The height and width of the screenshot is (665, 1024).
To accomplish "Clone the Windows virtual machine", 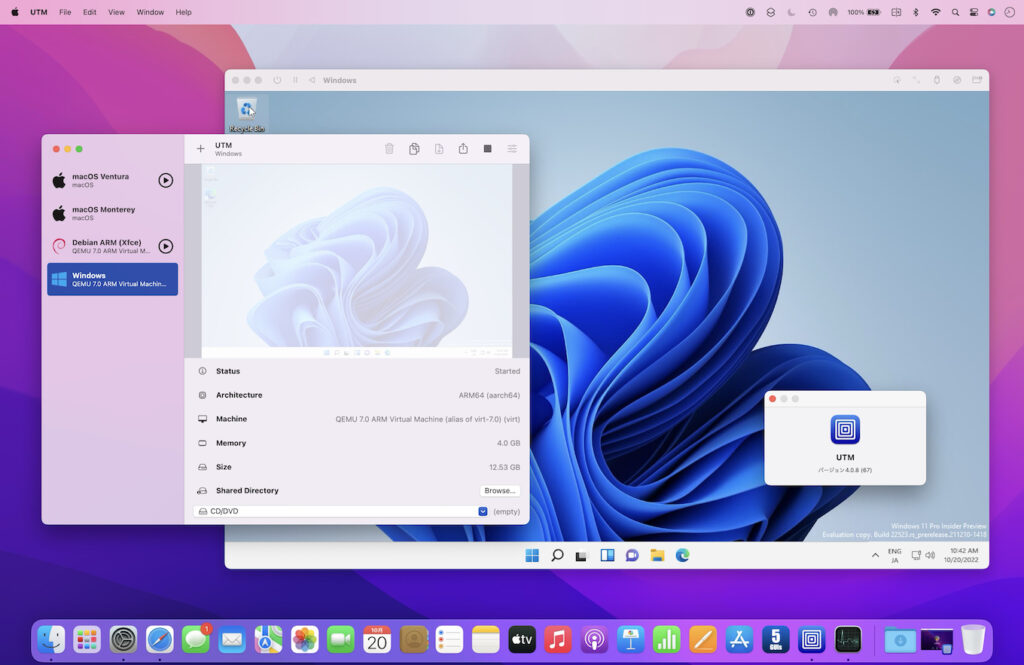I will click(414, 148).
